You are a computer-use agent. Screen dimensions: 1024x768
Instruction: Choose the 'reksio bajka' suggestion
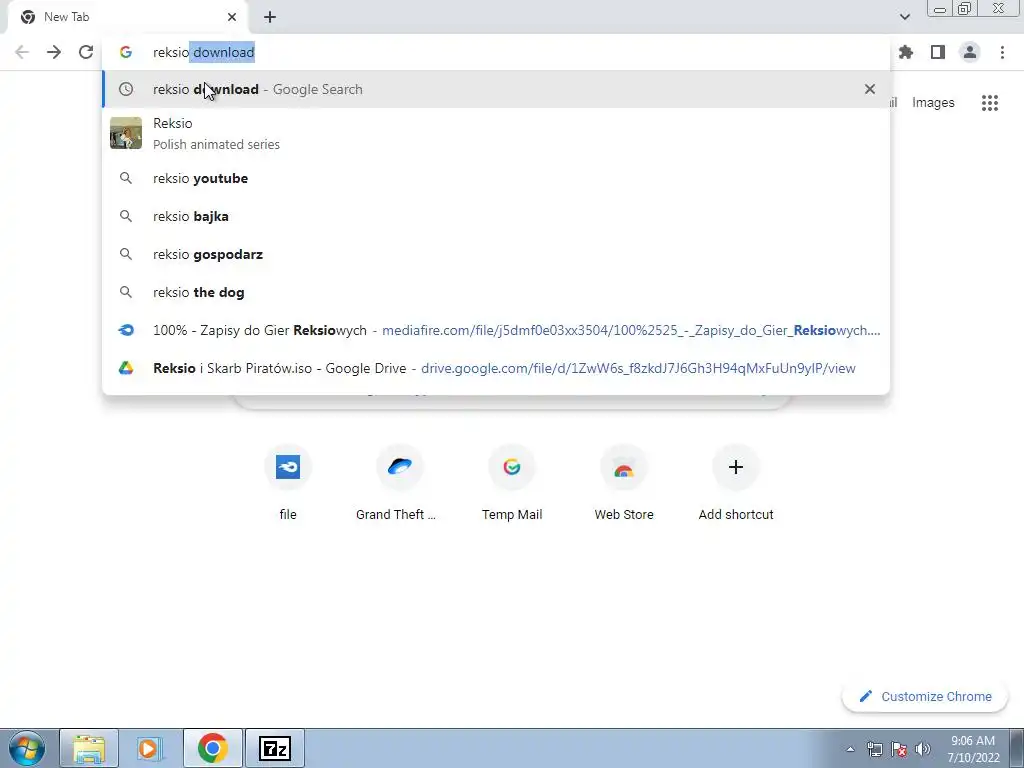pyautogui.click(x=496, y=216)
